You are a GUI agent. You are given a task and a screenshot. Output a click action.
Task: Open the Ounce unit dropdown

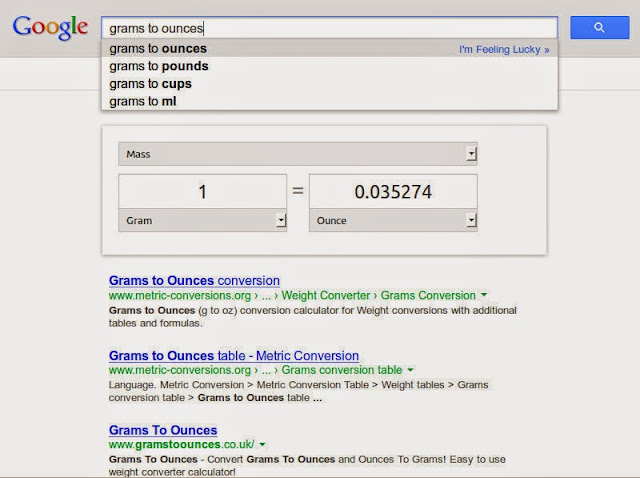coord(393,220)
